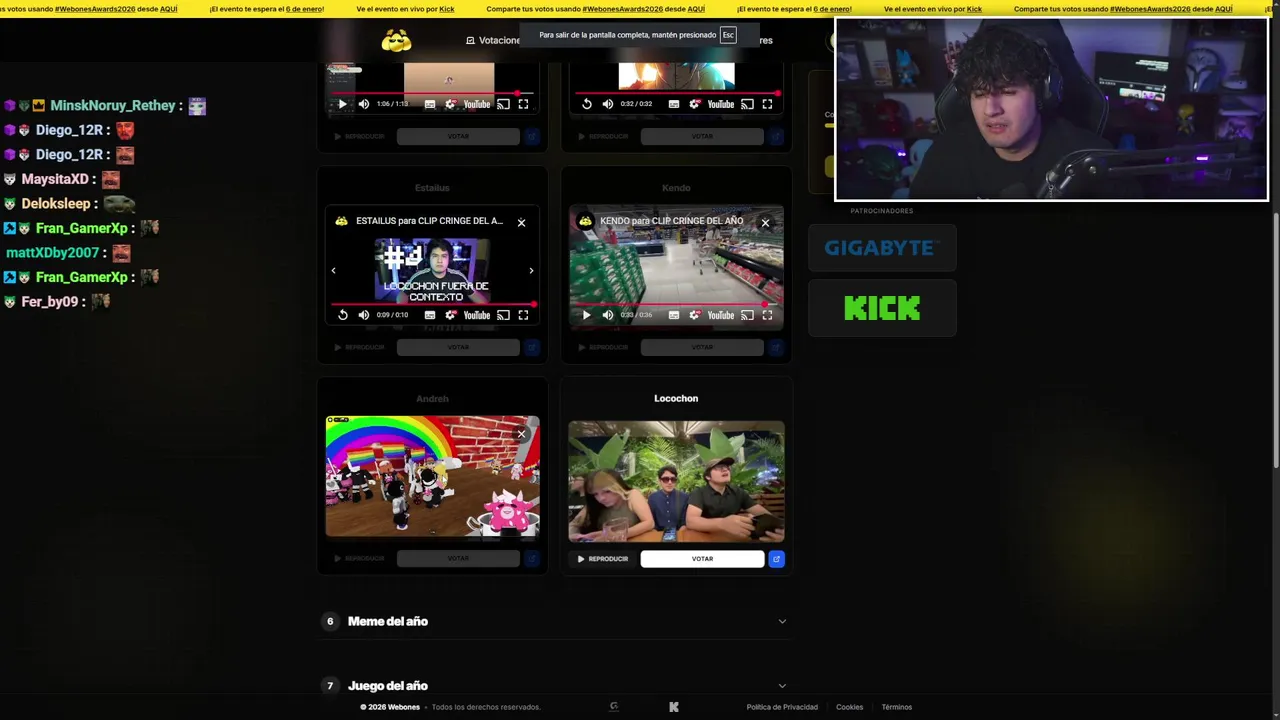Toggle subtitles on the Kendo clip
The width and height of the screenshot is (1280, 720).
[x=674, y=315]
